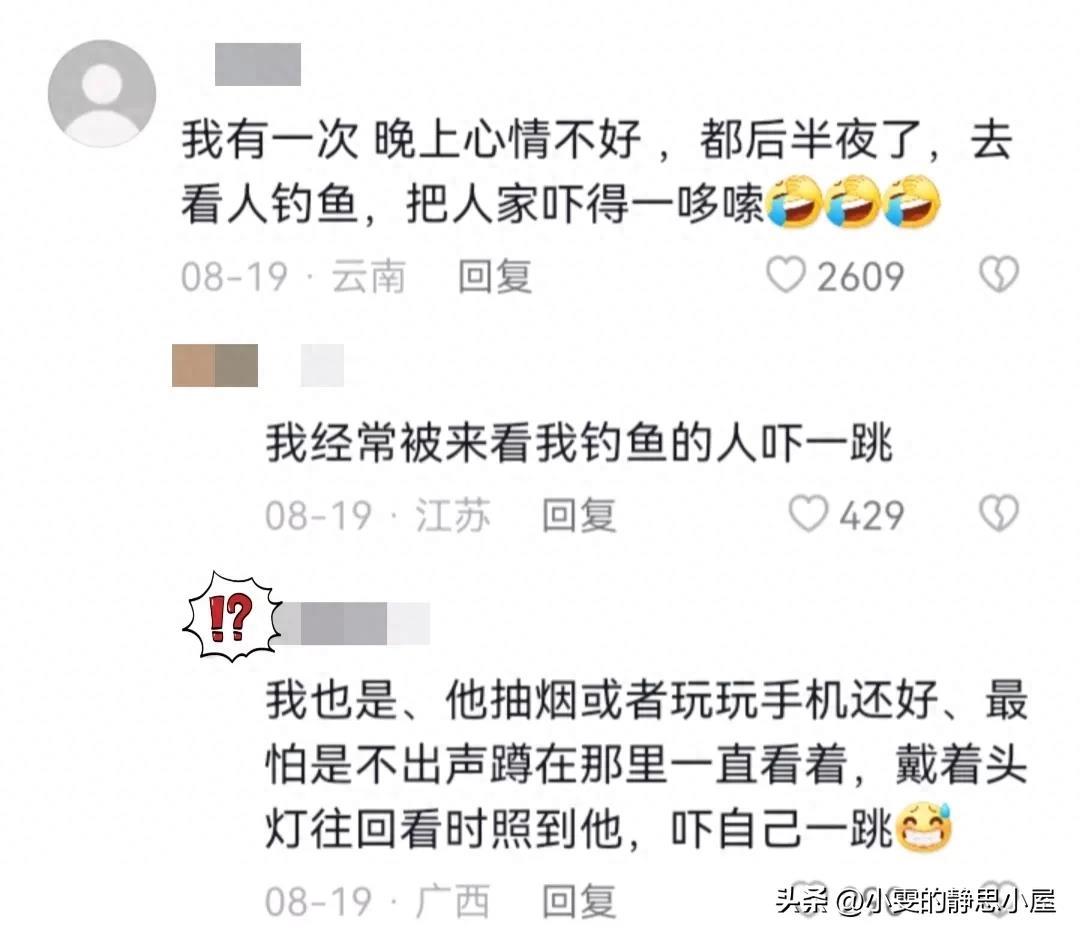Tap the 08-19 · 云南 timestamp
The height and width of the screenshot is (939, 1080).
[x=293, y=277]
